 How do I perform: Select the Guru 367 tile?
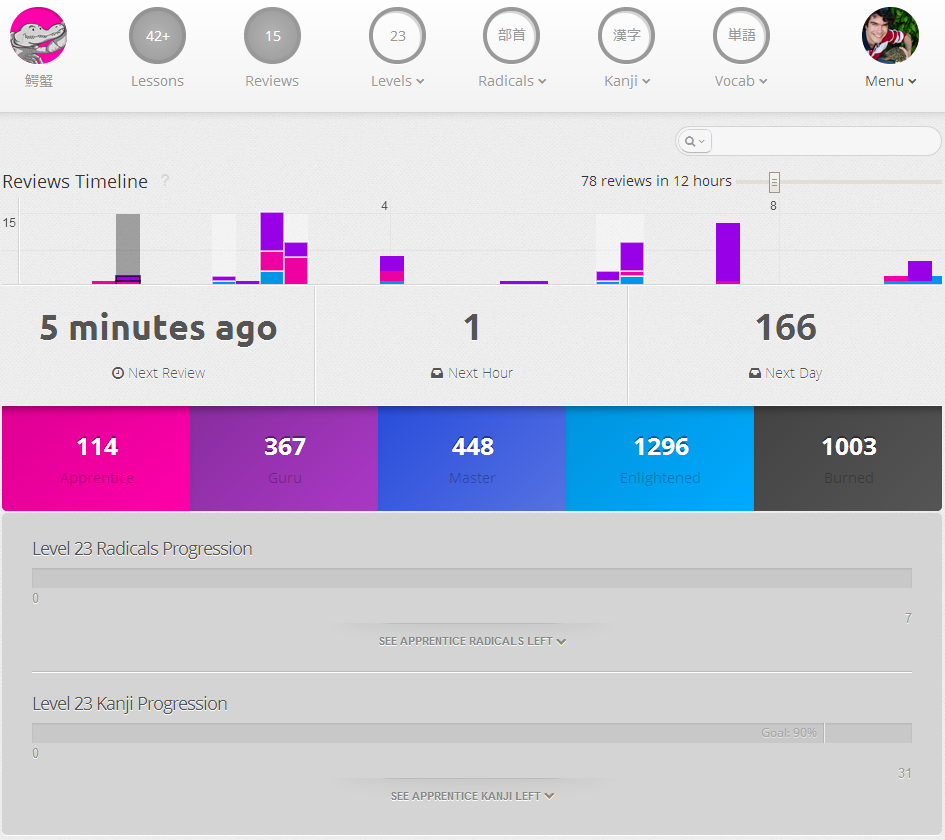pos(284,458)
